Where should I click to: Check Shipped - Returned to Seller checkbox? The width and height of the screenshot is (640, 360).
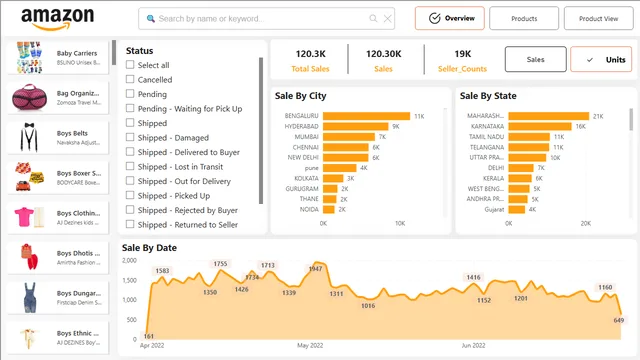pos(130,224)
